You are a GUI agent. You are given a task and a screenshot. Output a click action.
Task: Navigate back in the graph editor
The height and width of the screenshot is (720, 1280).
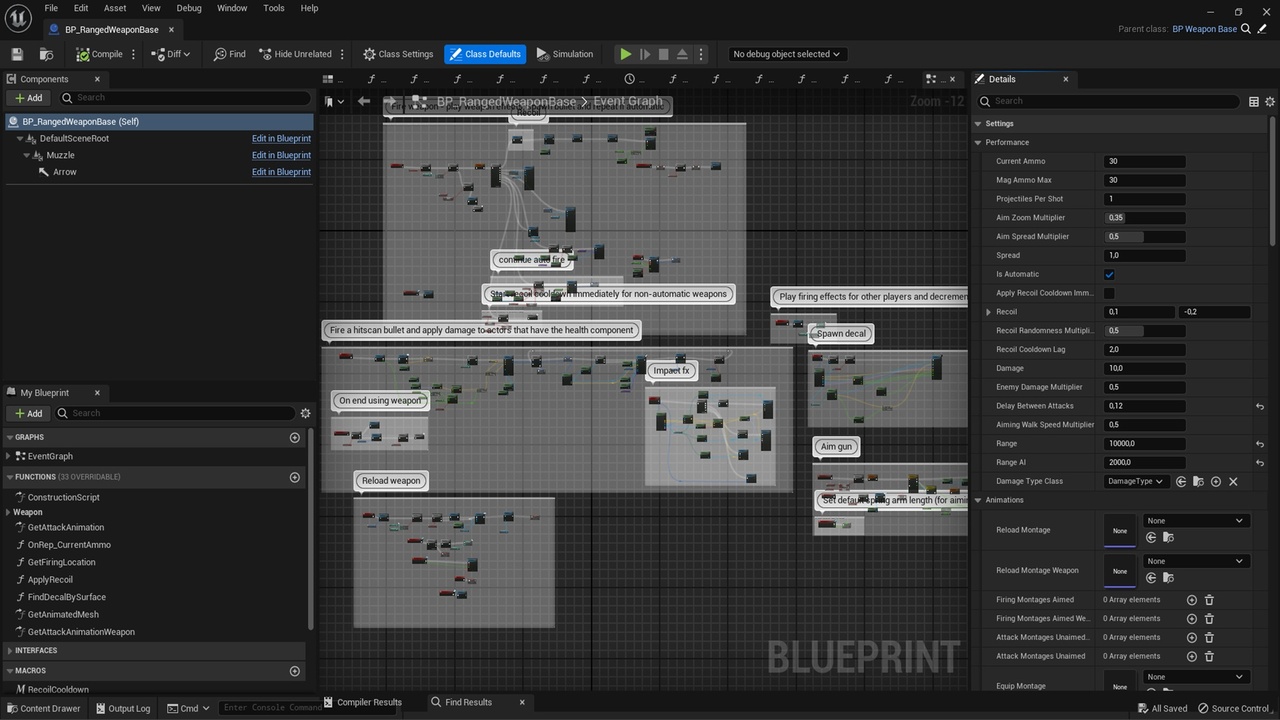tap(364, 101)
